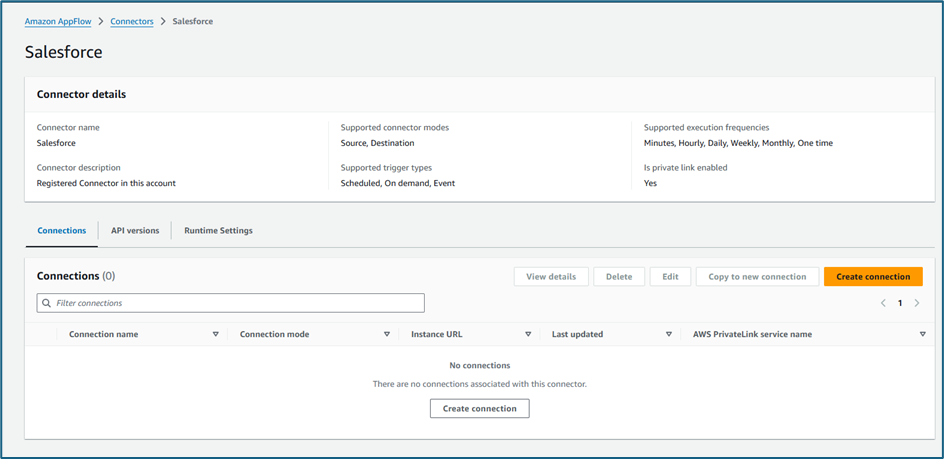Click the Salesforce page heading
The width and height of the screenshot is (944, 459).
click(64, 52)
